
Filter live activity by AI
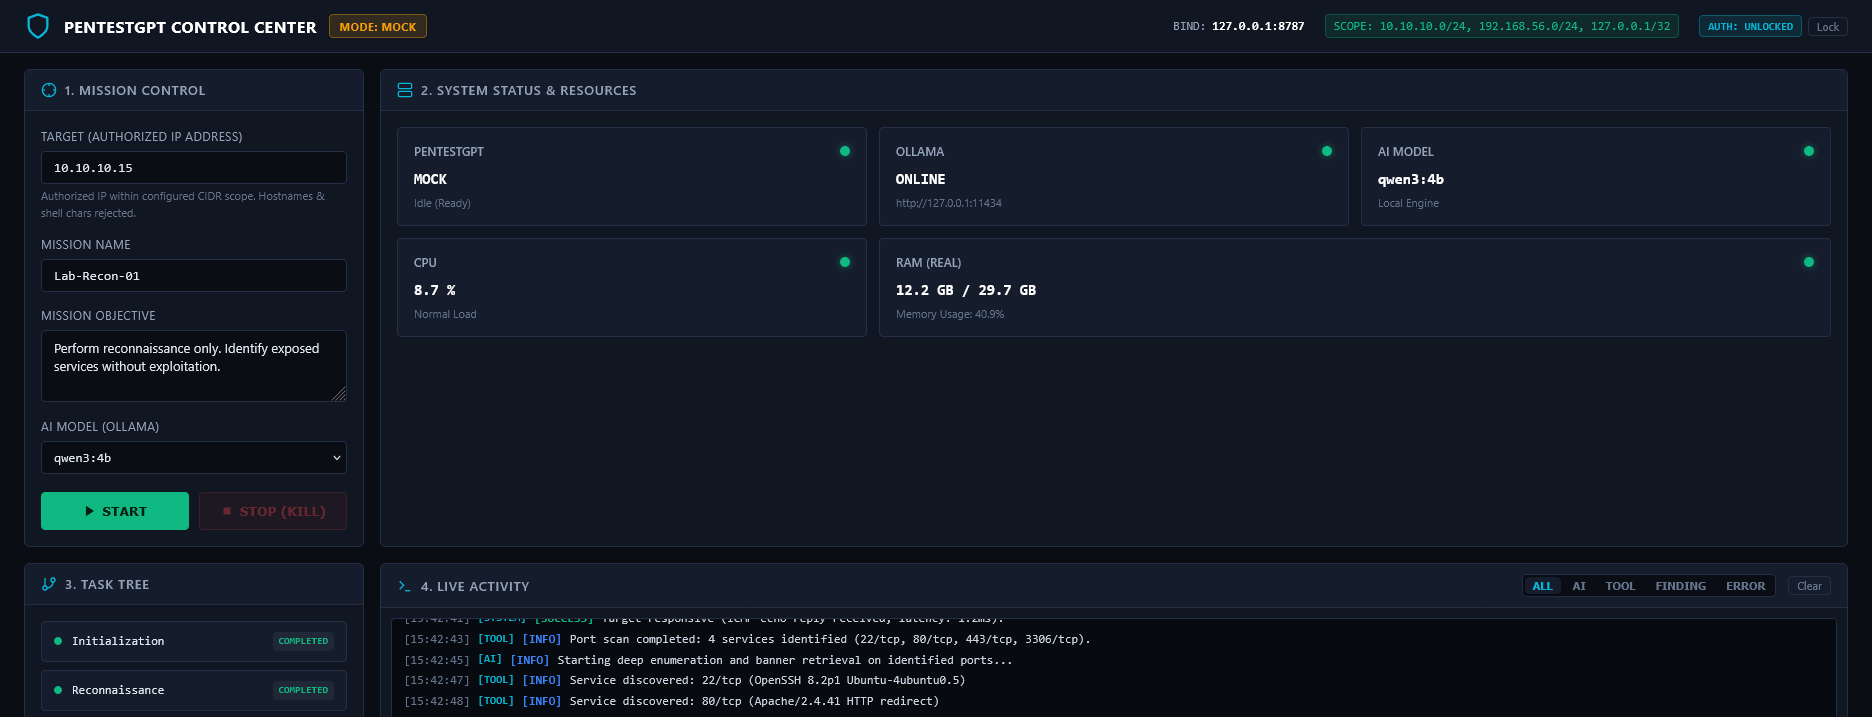point(1579,586)
